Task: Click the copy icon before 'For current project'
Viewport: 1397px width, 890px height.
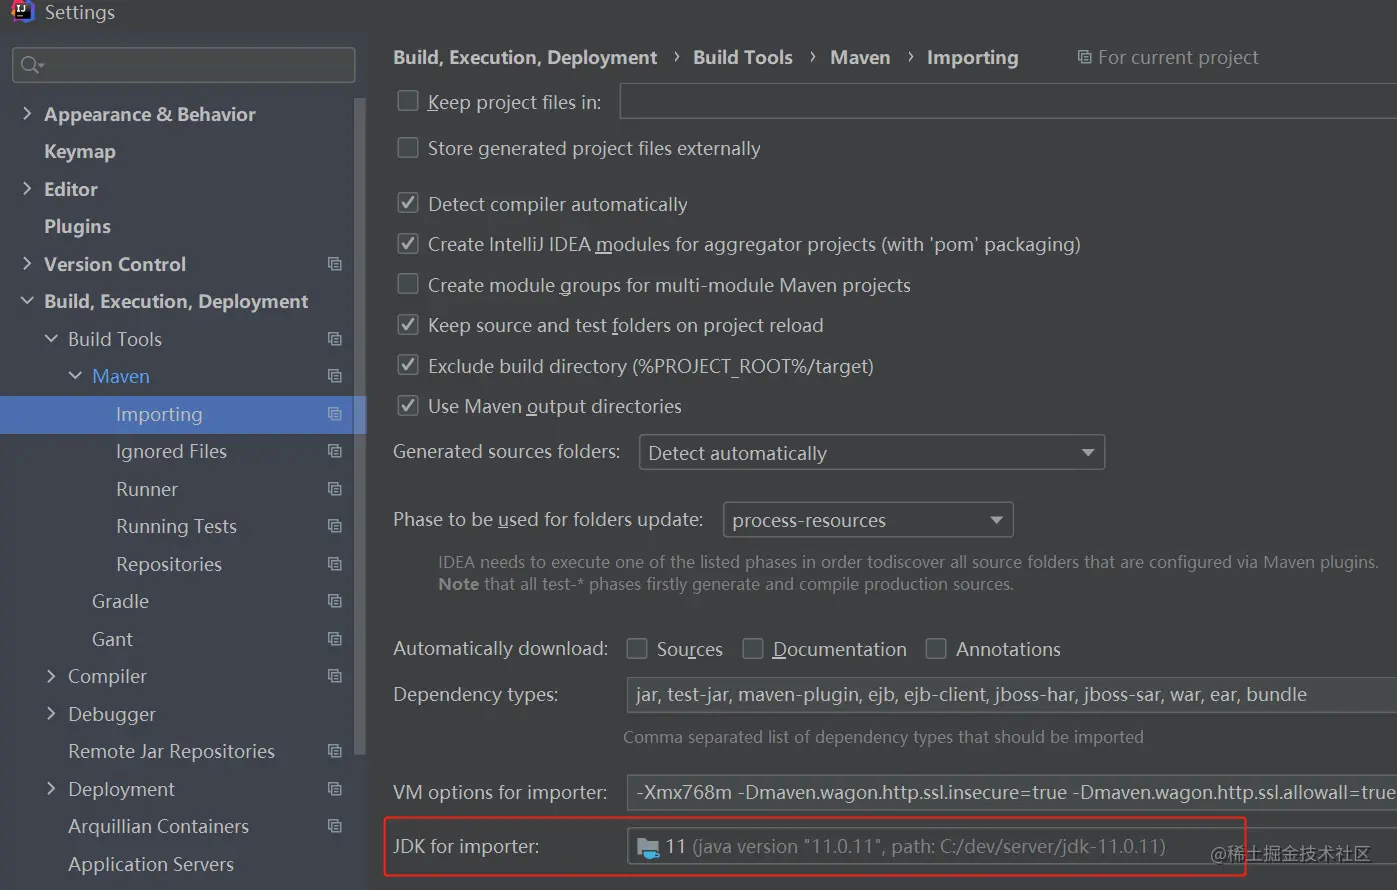Action: point(1084,57)
